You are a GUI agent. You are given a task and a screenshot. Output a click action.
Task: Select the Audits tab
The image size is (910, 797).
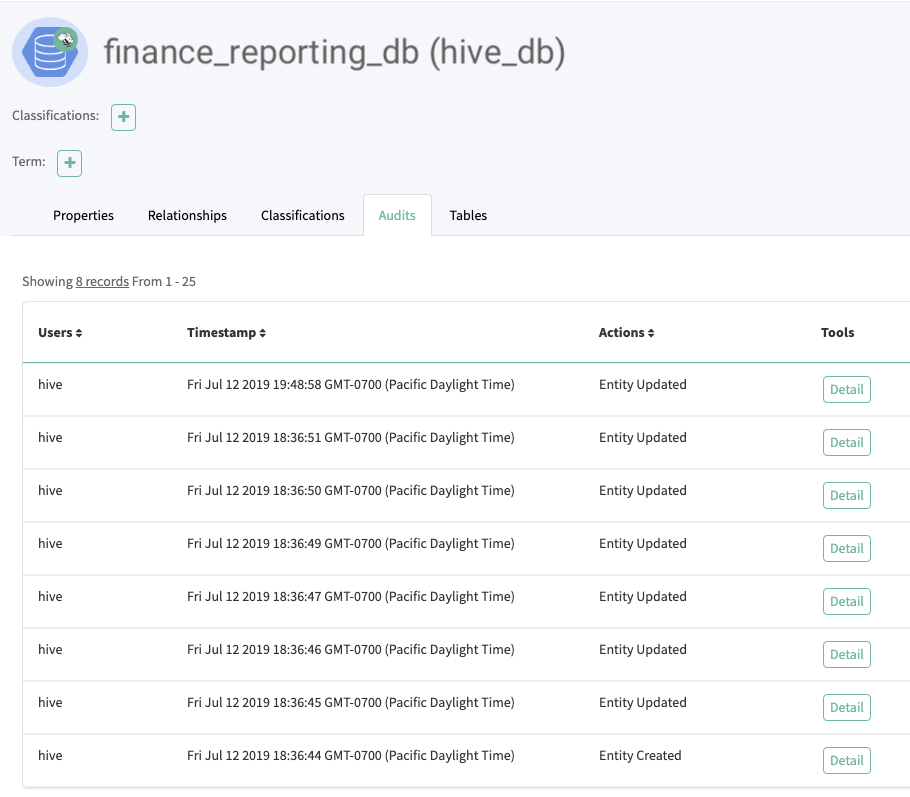point(397,215)
